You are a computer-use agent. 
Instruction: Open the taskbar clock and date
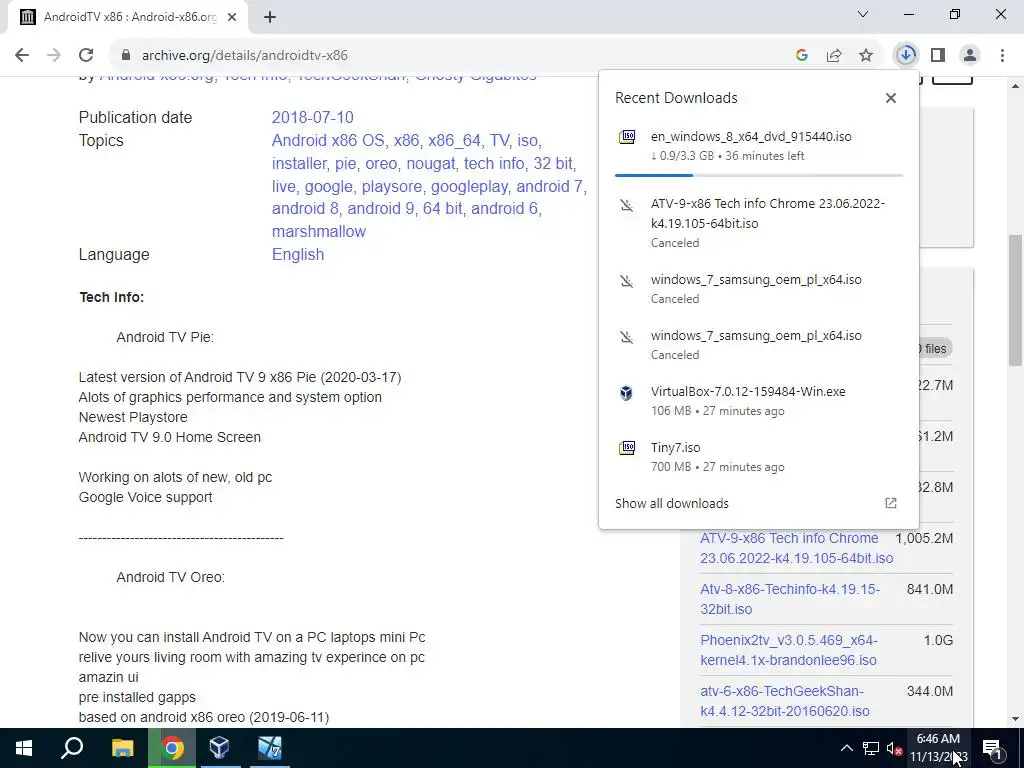pyautogui.click(x=938, y=748)
